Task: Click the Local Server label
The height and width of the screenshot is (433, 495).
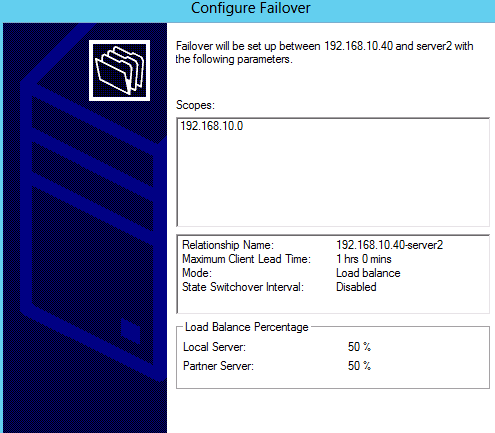Action: pos(214,347)
